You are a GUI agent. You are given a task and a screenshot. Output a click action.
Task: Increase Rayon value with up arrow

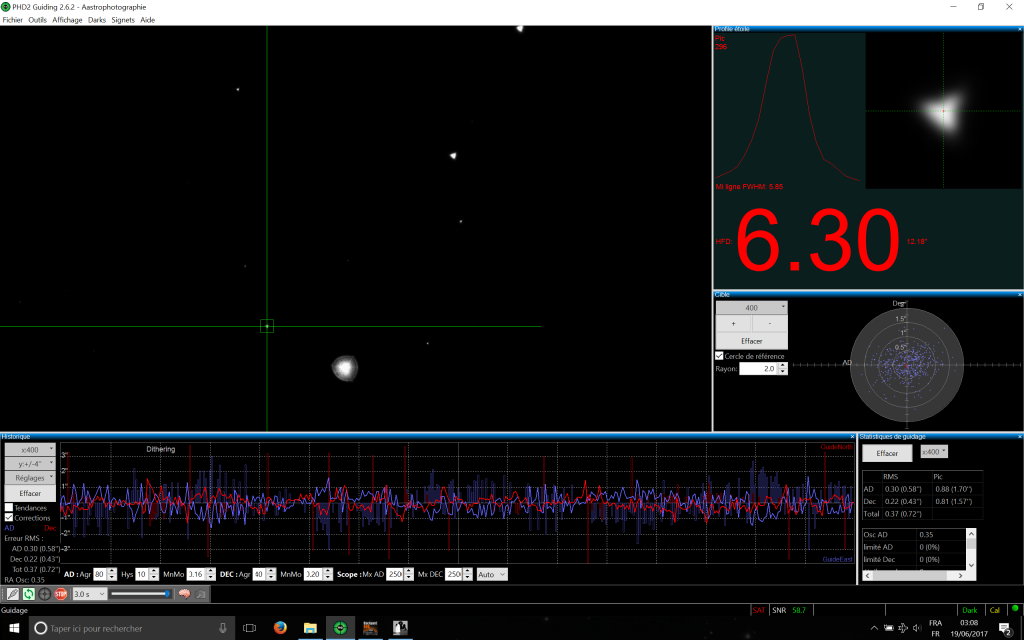coord(783,366)
